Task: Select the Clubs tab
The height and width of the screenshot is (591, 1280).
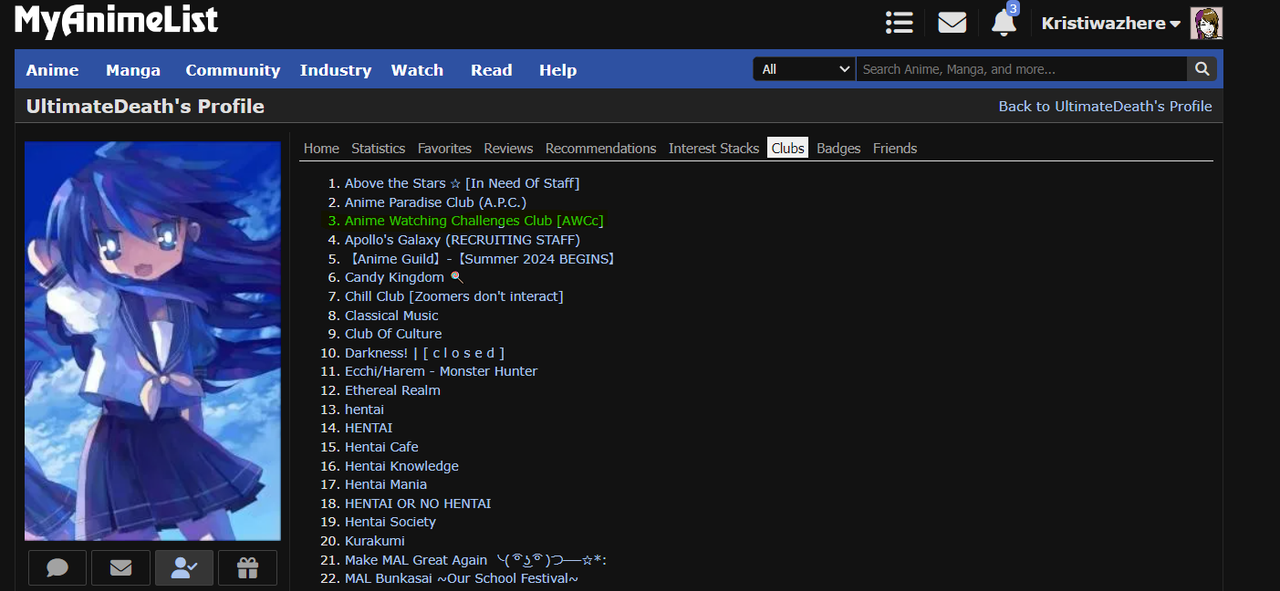Action: click(788, 148)
